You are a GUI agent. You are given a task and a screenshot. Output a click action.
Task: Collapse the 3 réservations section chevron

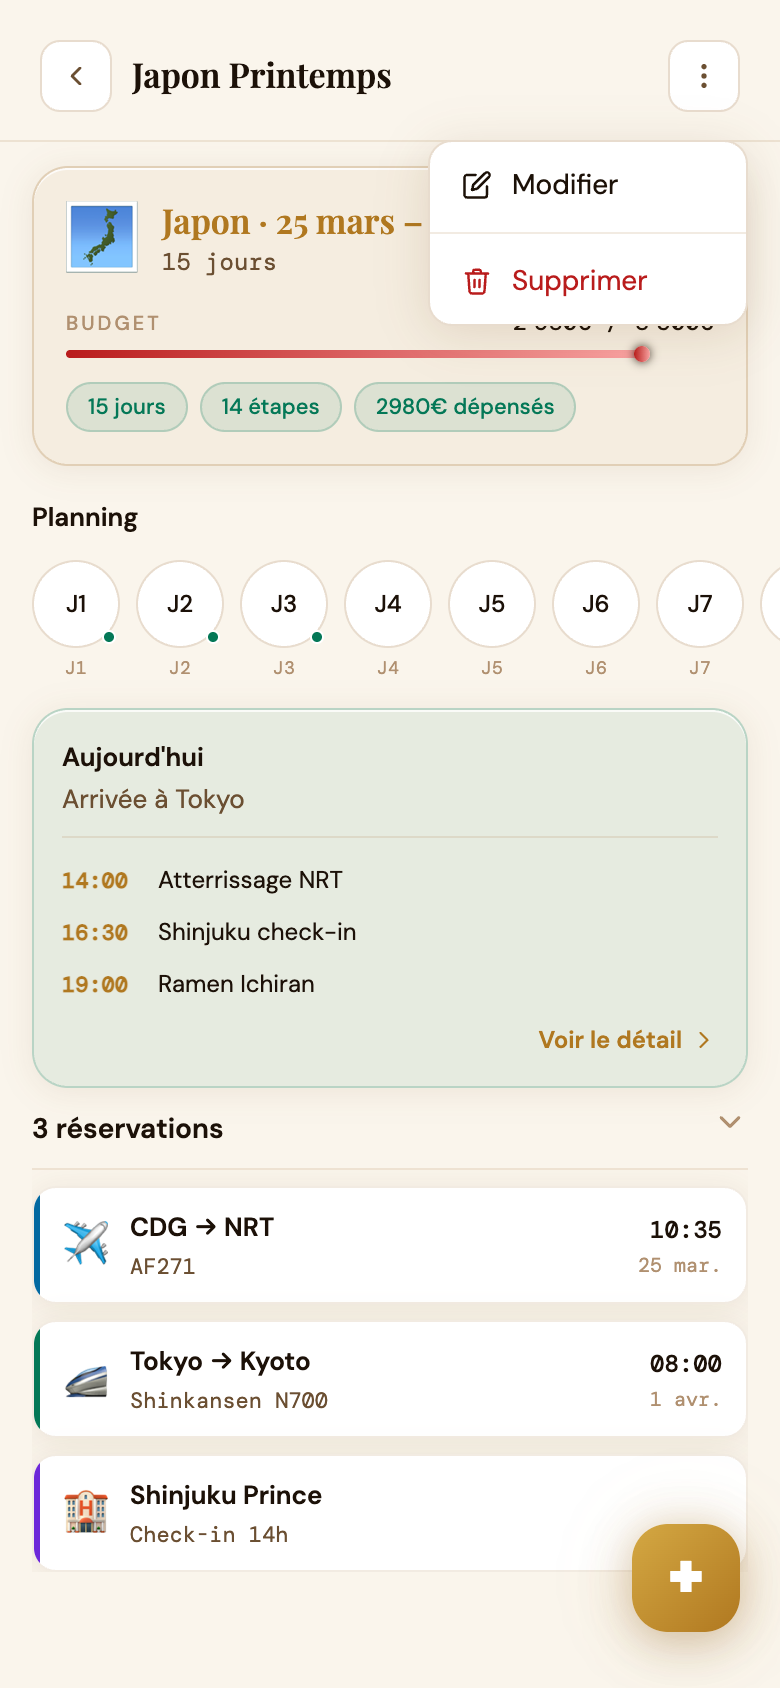730,1122
